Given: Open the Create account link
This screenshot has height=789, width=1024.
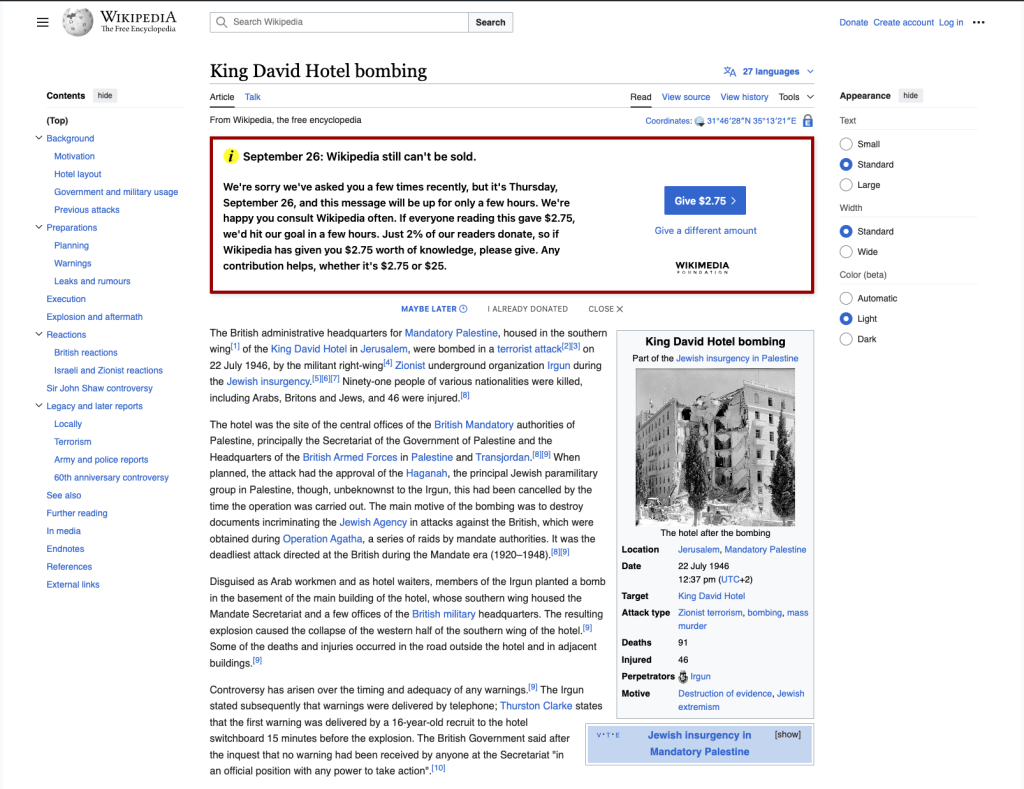Looking at the screenshot, I should tap(903, 22).
